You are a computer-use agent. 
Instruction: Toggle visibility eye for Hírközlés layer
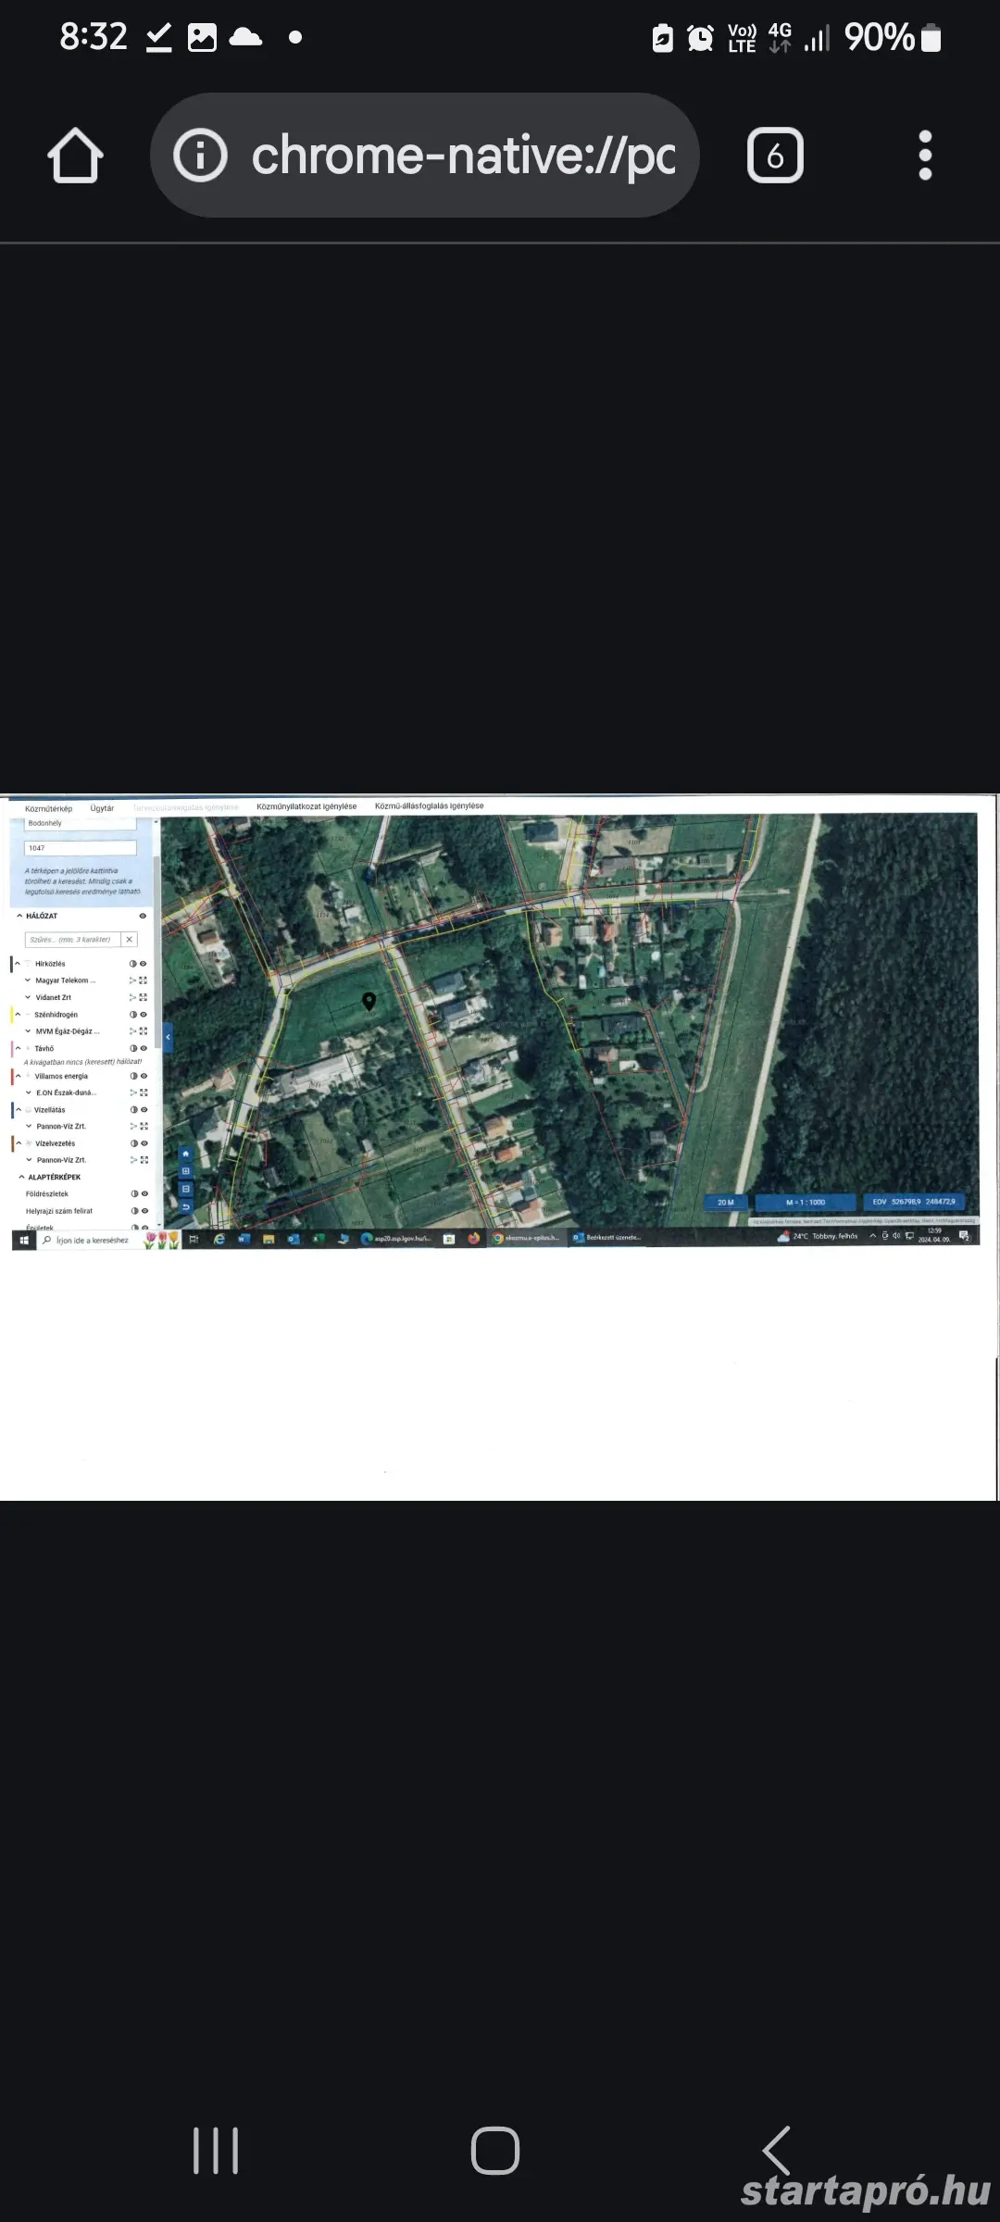pos(143,964)
